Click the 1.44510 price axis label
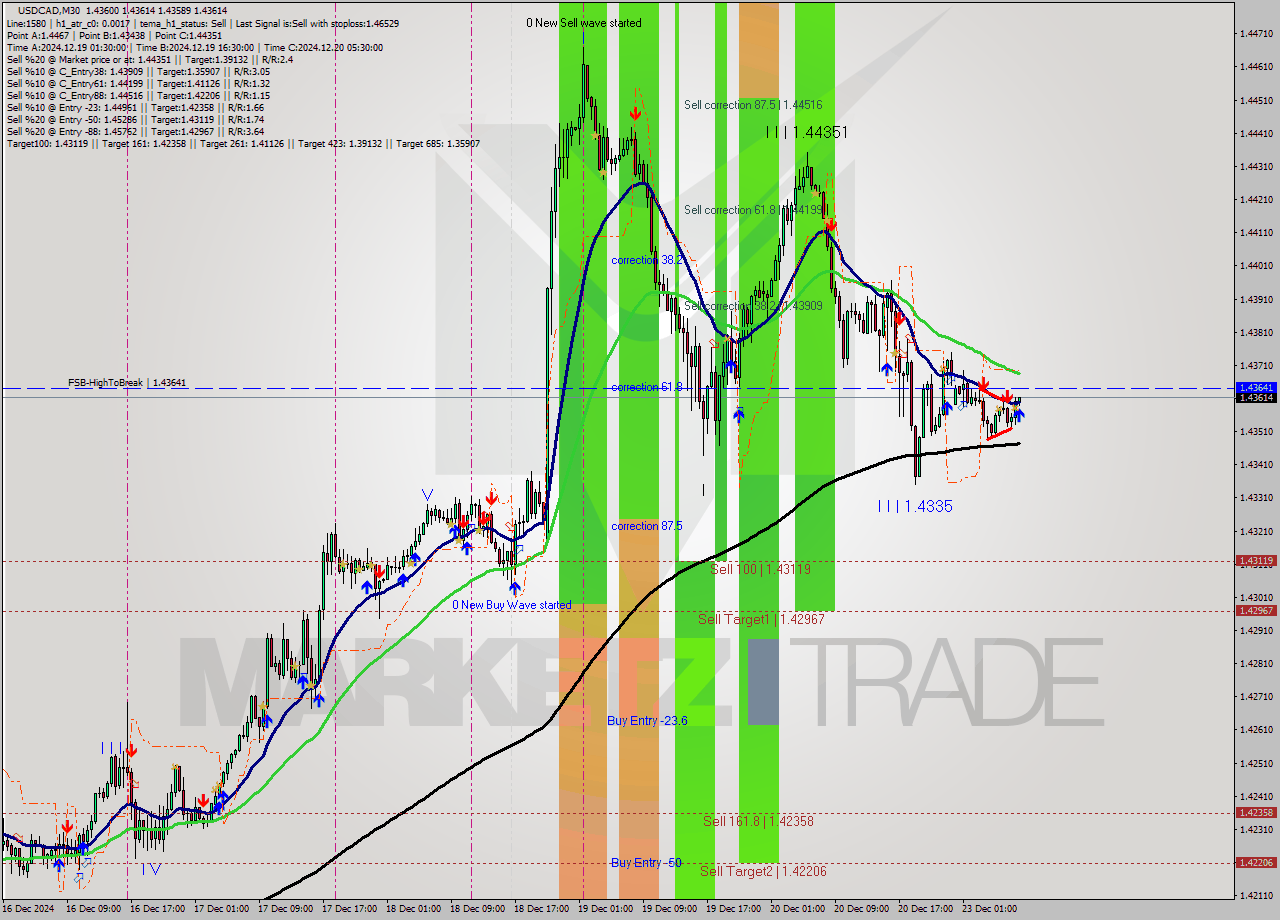The width and height of the screenshot is (1280, 920). (1256, 100)
